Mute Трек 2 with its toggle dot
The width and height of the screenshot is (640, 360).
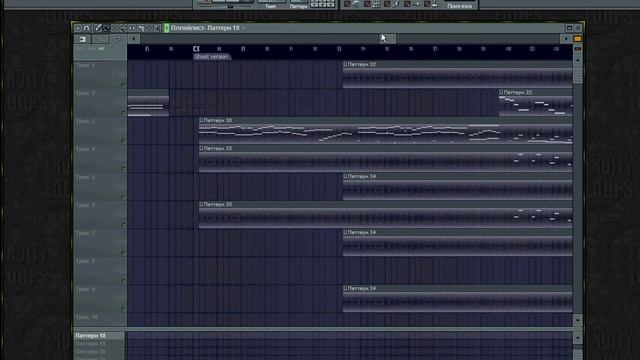(123, 113)
